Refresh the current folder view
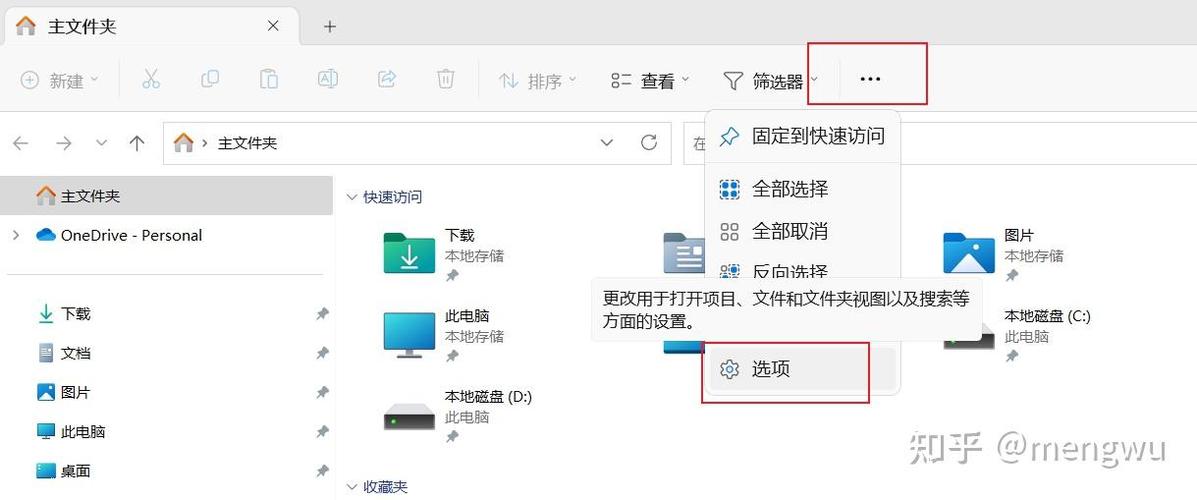1197x500 pixels. (x=649, y=143)
